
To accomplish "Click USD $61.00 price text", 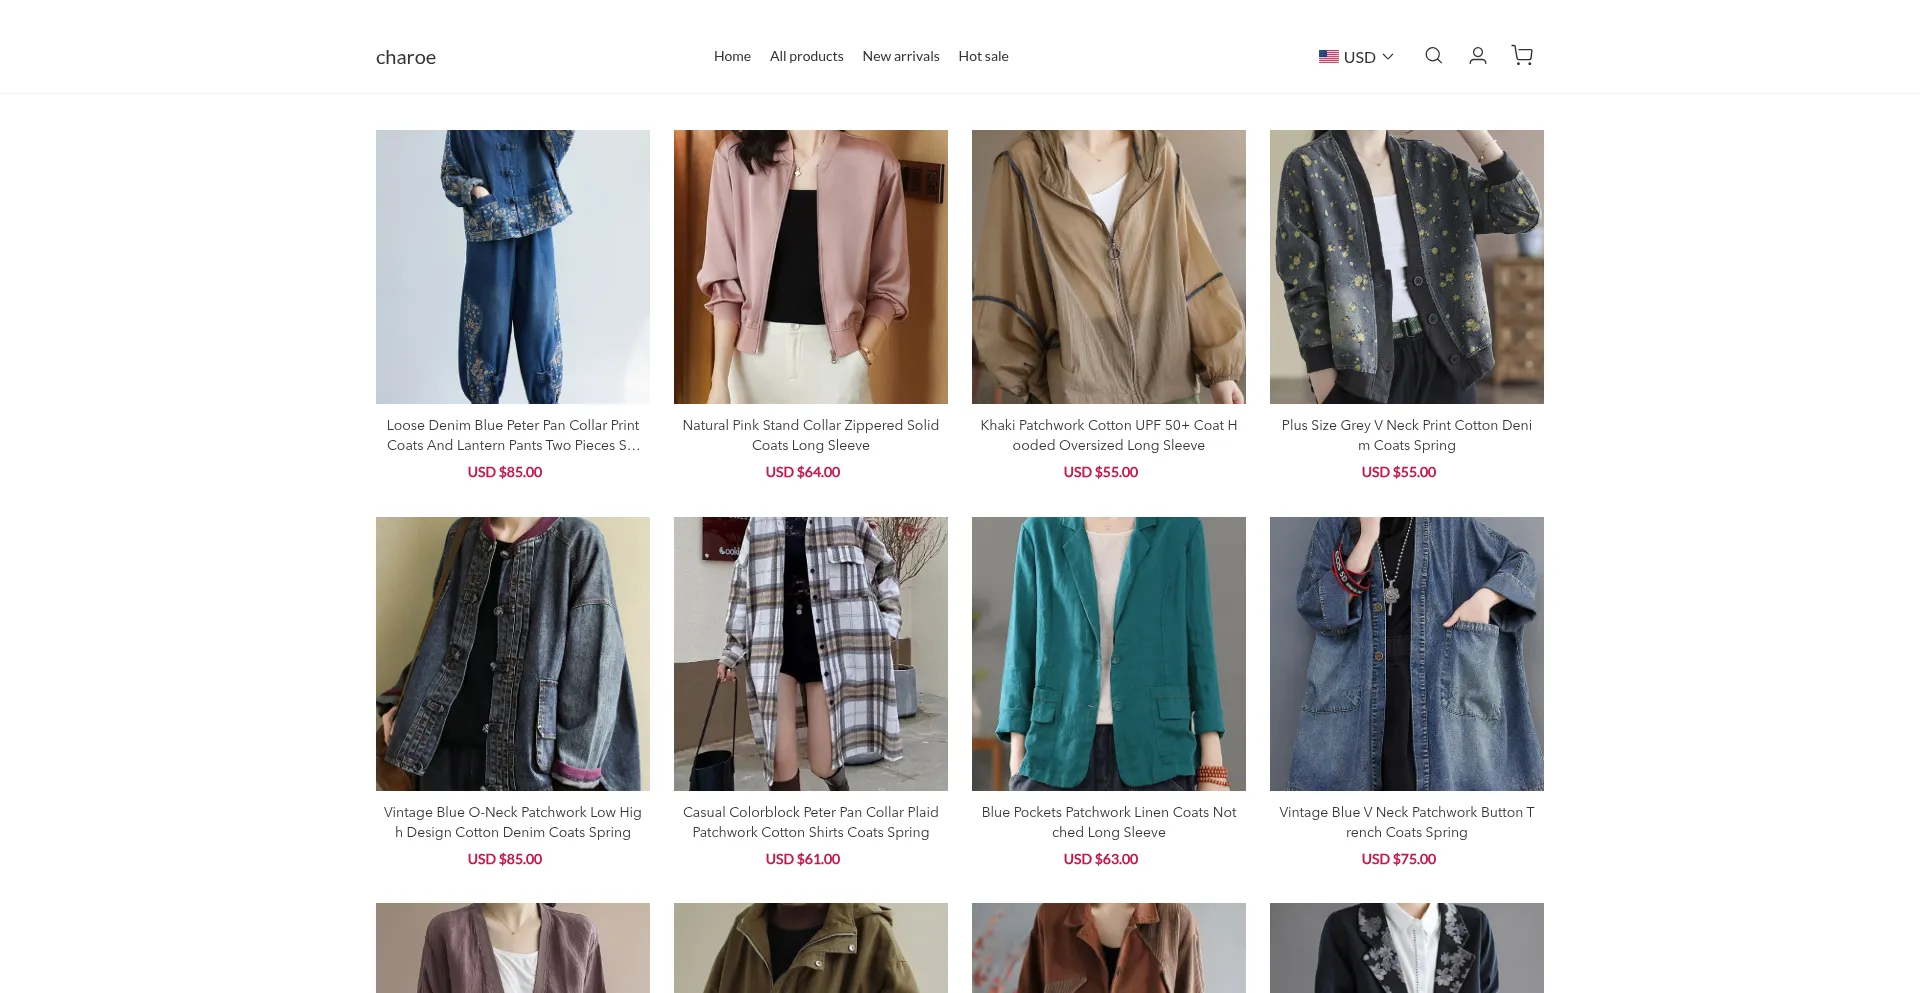I will (x=803, y=859).
